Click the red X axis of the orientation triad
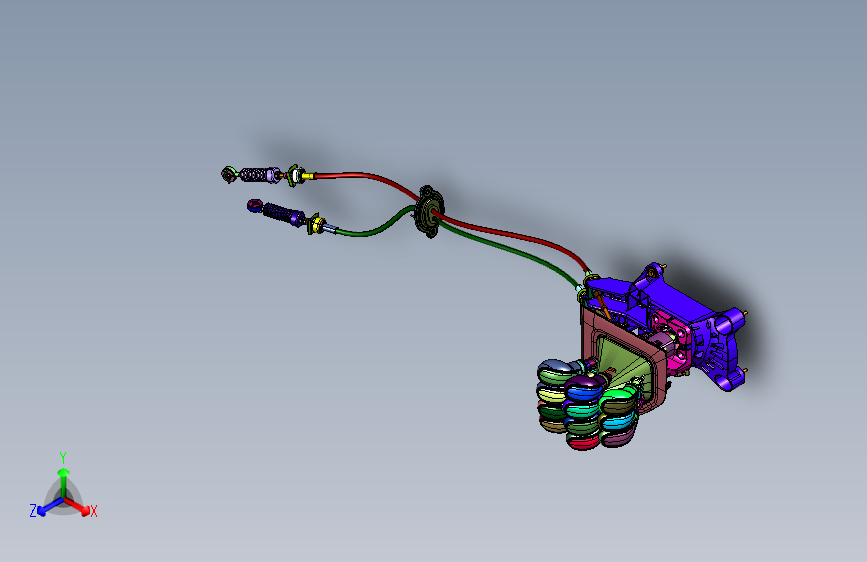 coord(77,506)
